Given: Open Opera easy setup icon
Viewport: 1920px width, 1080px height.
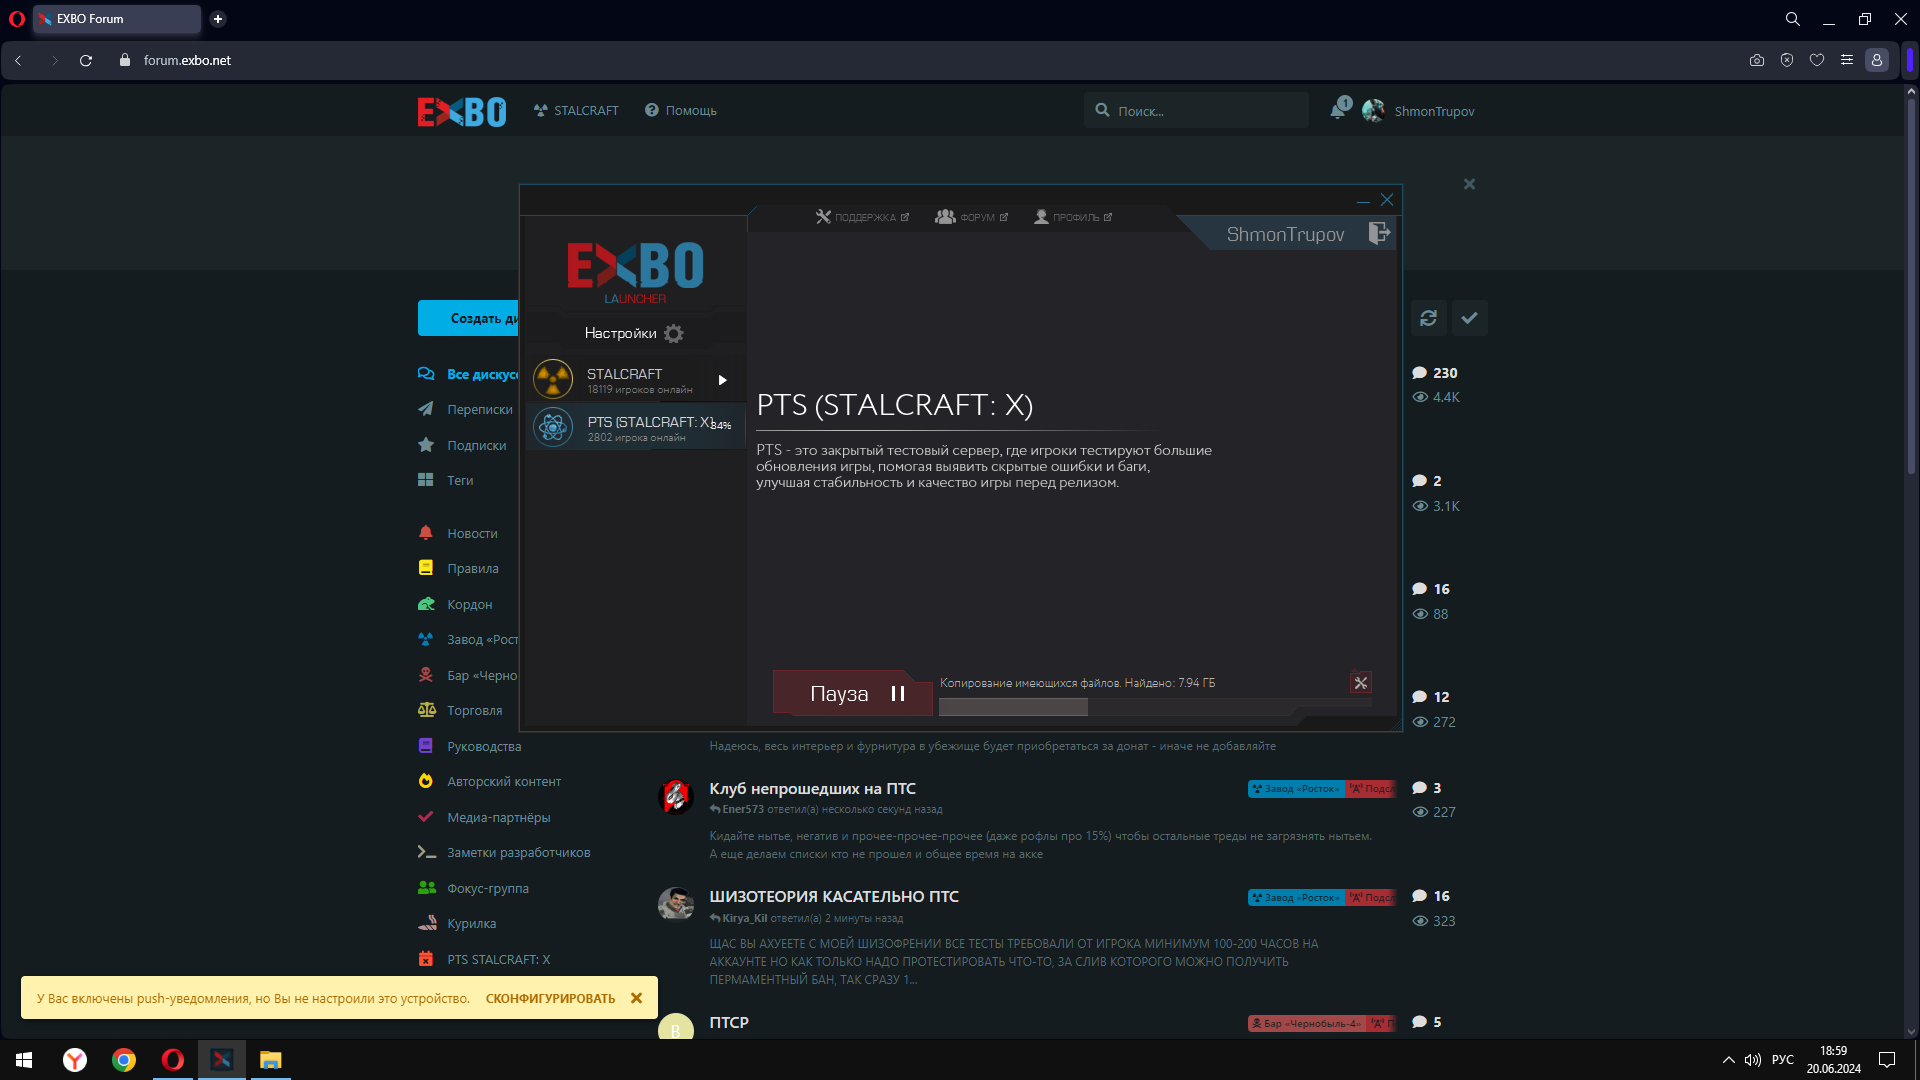Looking at the screenshot, I should pos(1847,60).
